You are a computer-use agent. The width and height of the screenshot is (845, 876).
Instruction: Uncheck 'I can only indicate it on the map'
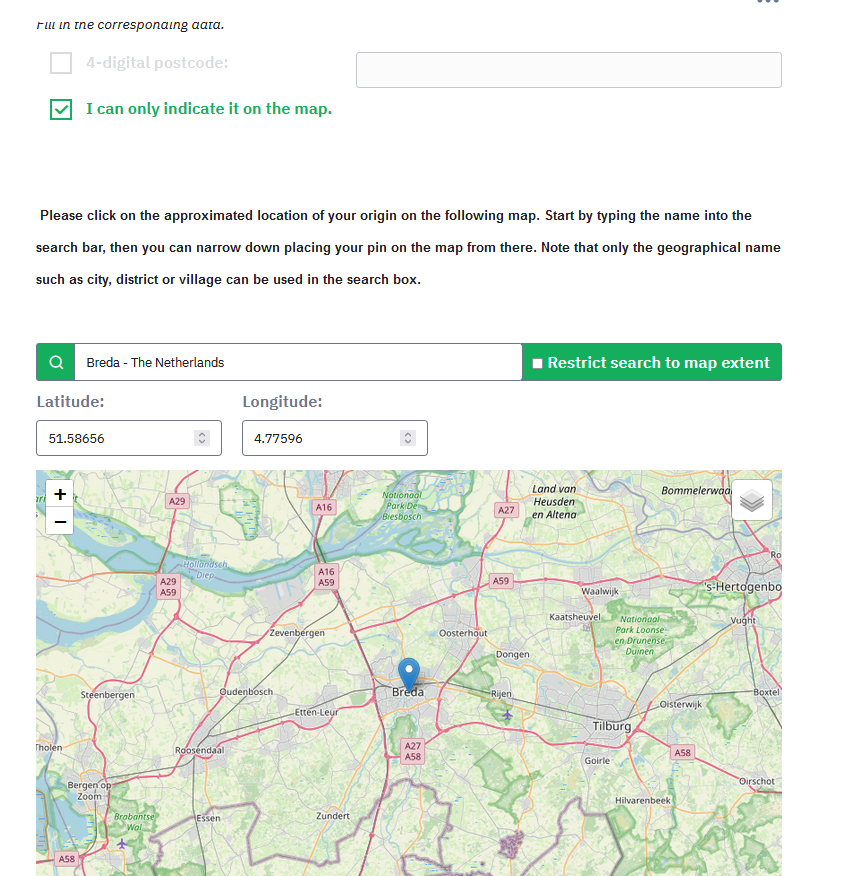61,109
